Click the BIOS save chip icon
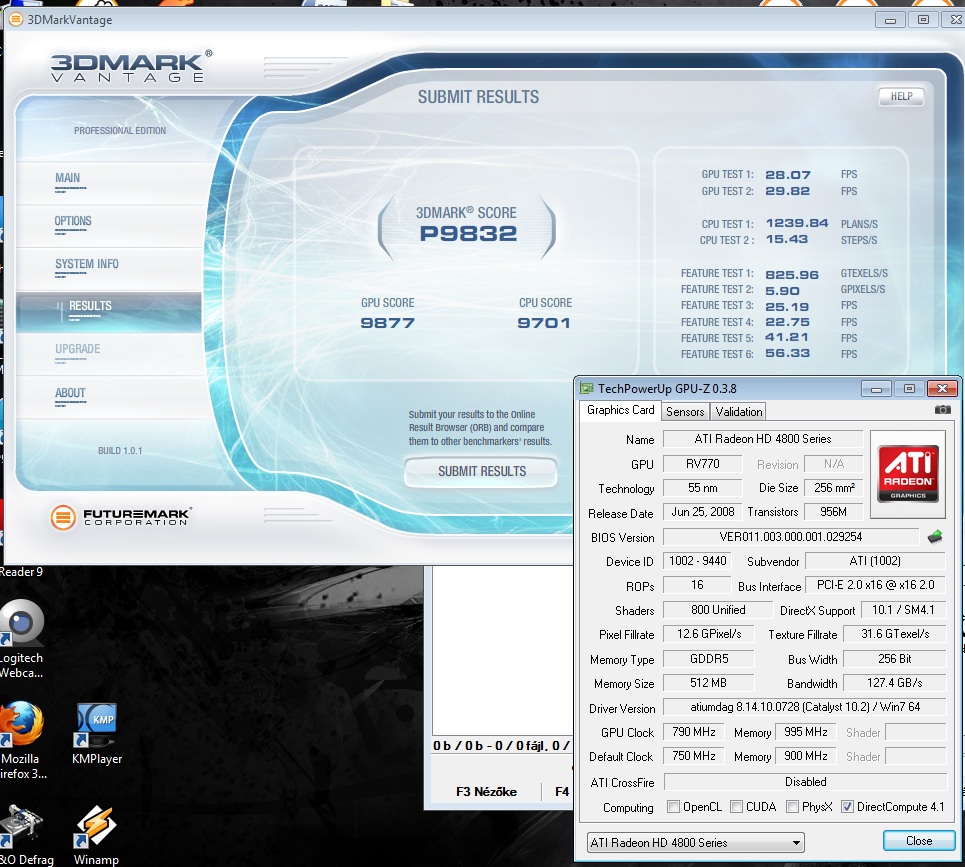 click(935, 537)
